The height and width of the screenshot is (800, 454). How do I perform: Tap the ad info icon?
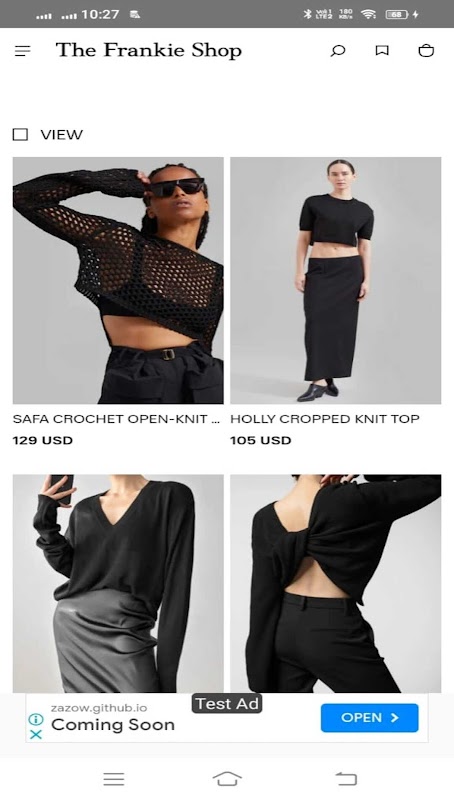(x=36, y=719)
